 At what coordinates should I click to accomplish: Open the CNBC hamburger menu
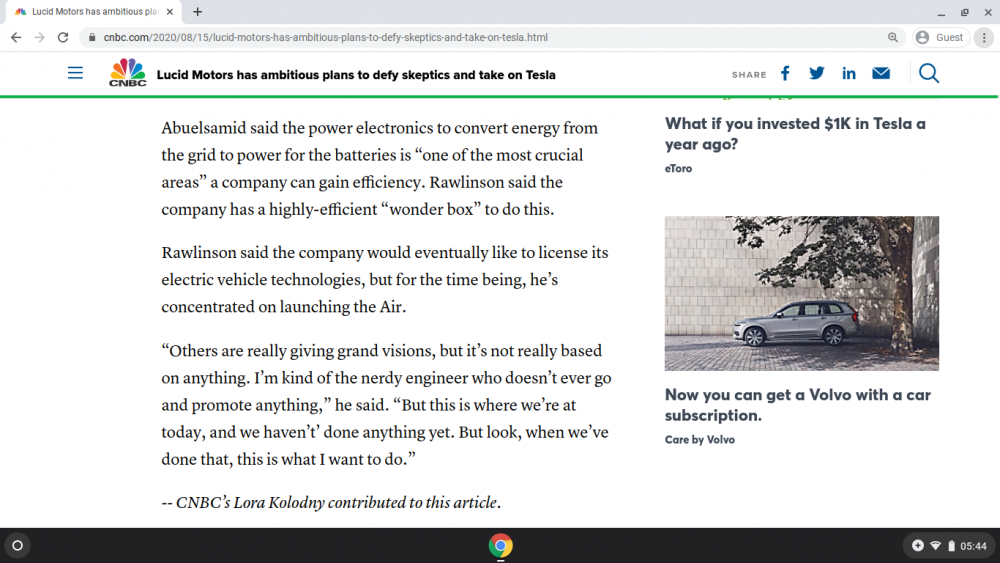(75, 73)
